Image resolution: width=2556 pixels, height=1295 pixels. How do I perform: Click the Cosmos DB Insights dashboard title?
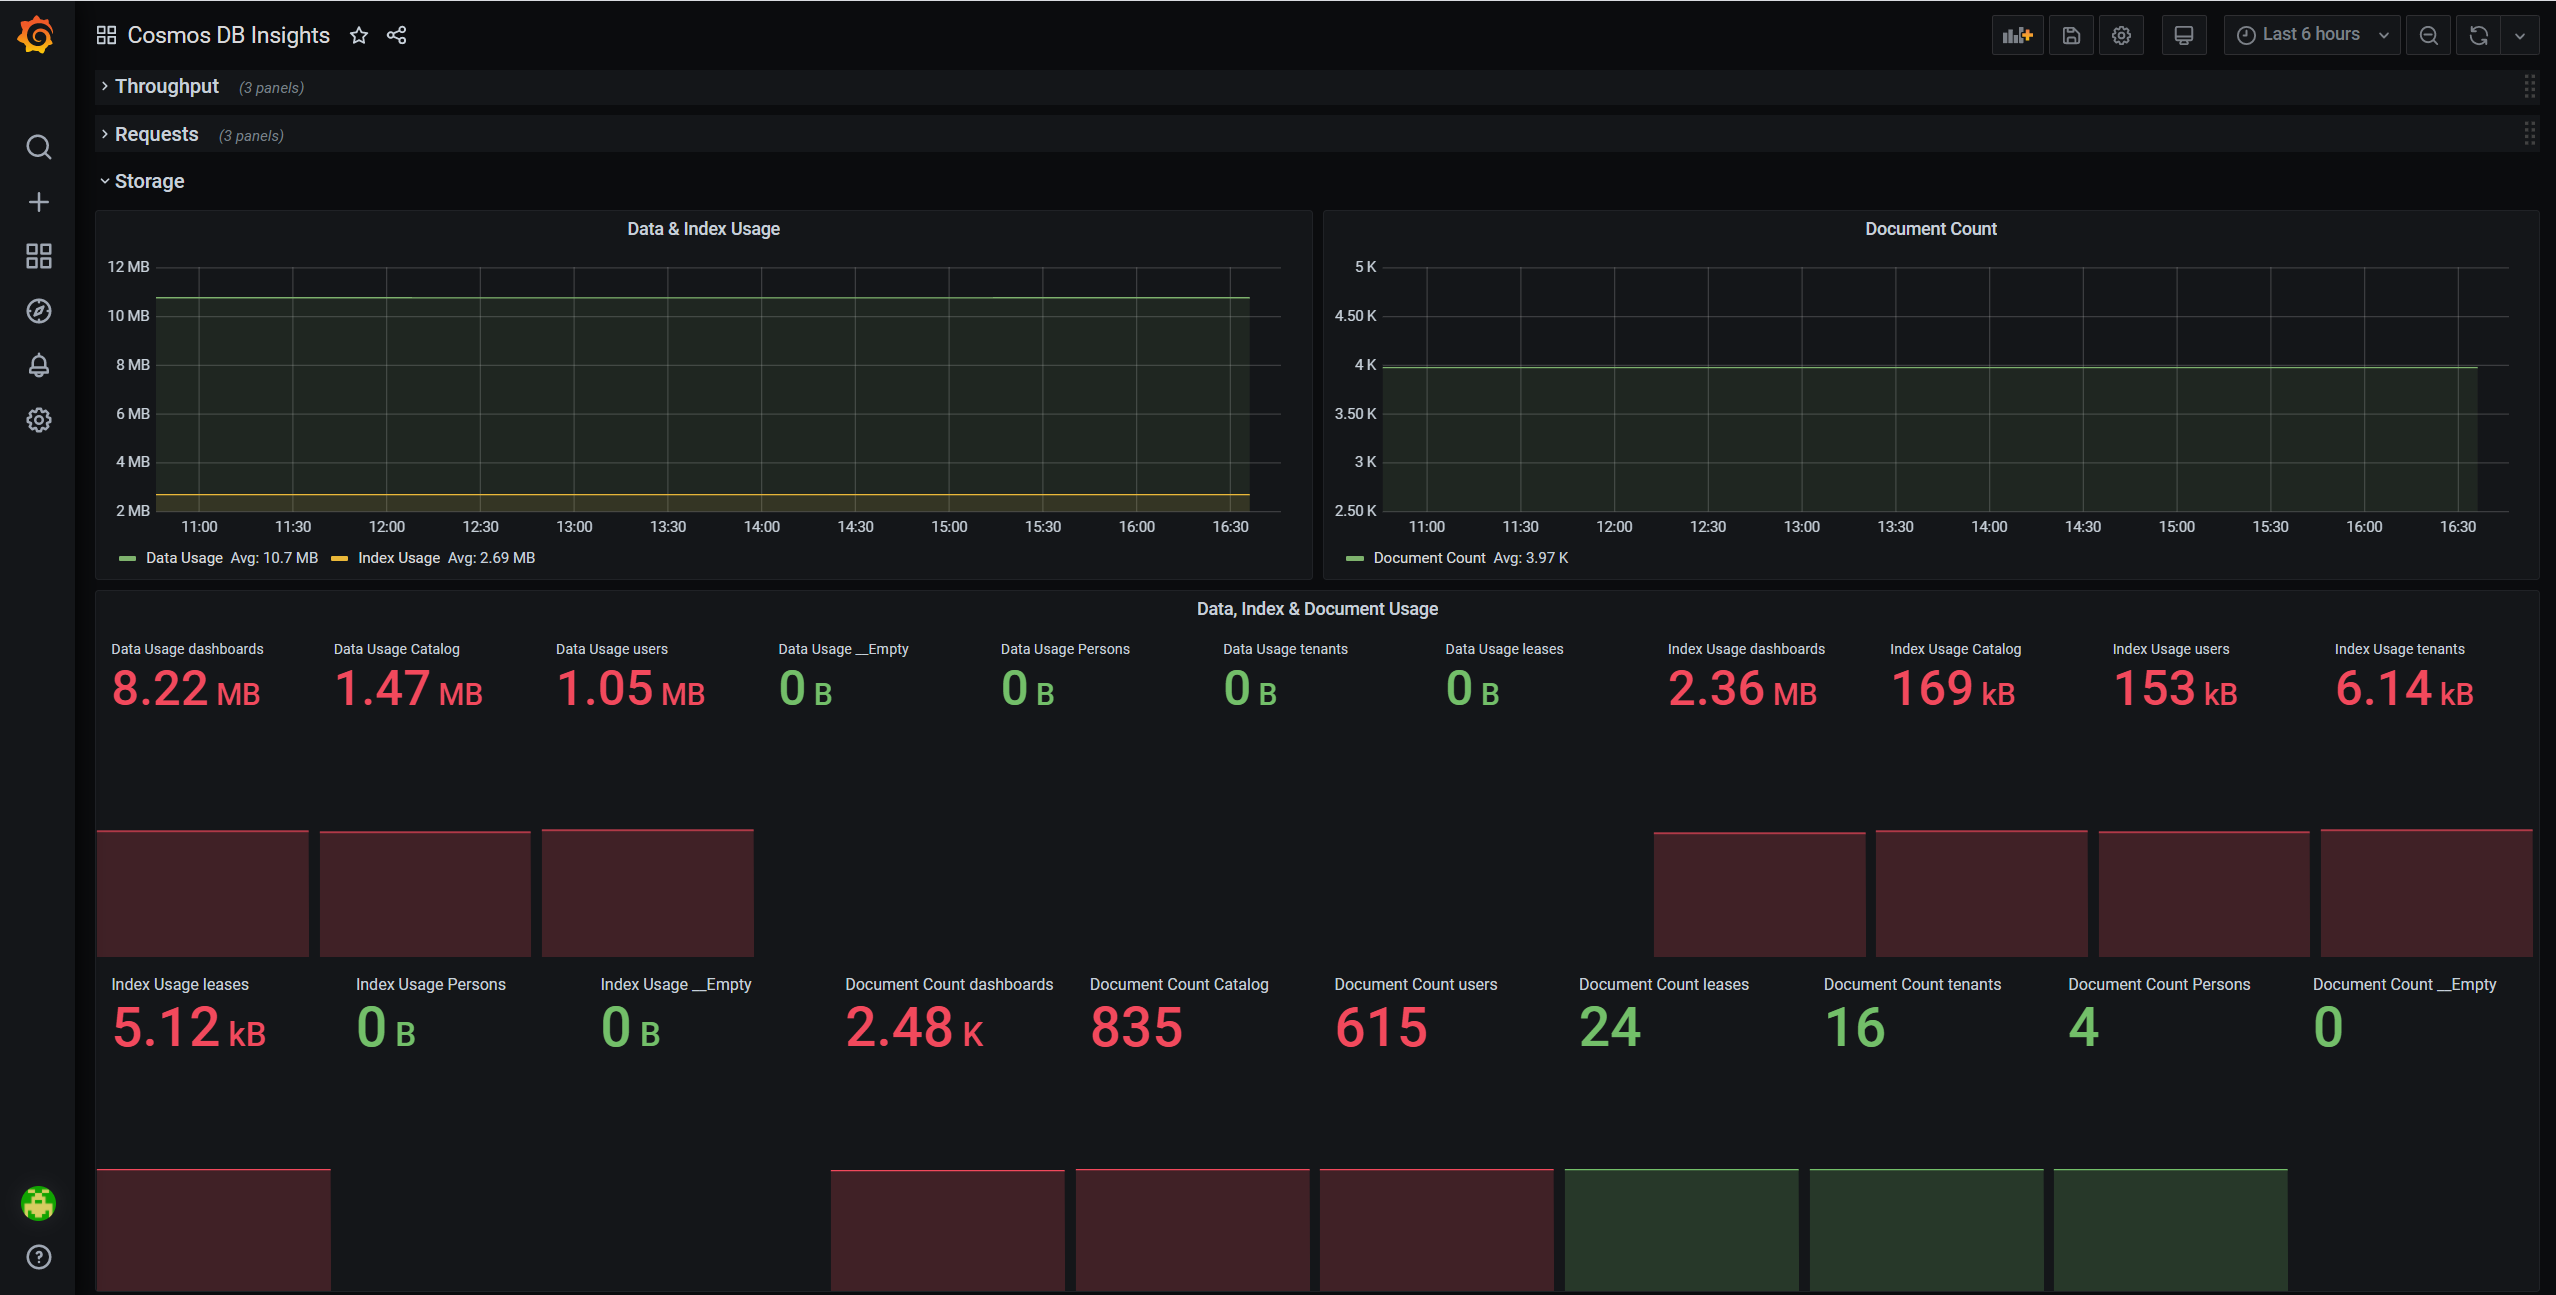228,36
